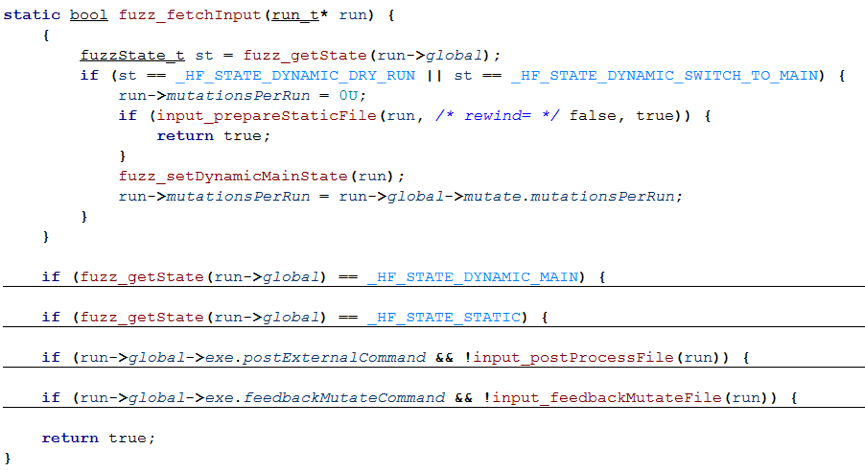Click the _HF_STATE_DYNAMIC_MAIN constant
865x475 pixels.
pyautogui.click(x=473, y=276)
